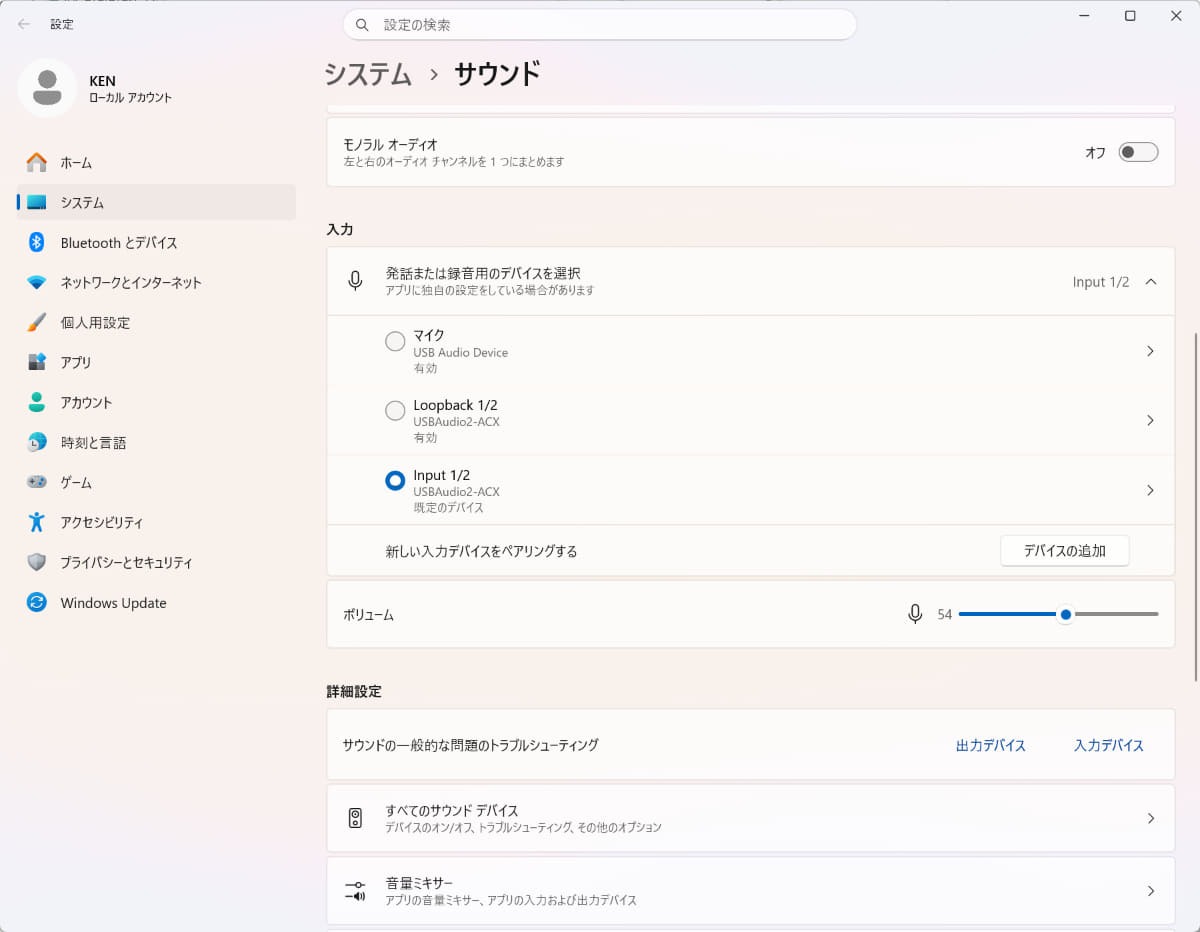Viewport: 1200px width, 932px height.
Task: Open ゲーム settings page
Action: 157,482
